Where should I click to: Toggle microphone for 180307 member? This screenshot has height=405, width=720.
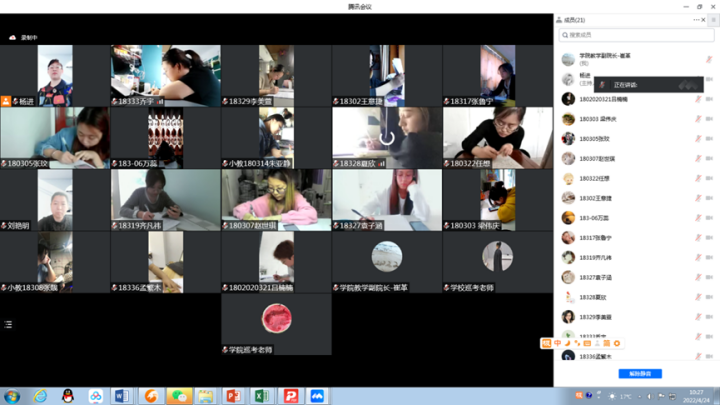698,158
